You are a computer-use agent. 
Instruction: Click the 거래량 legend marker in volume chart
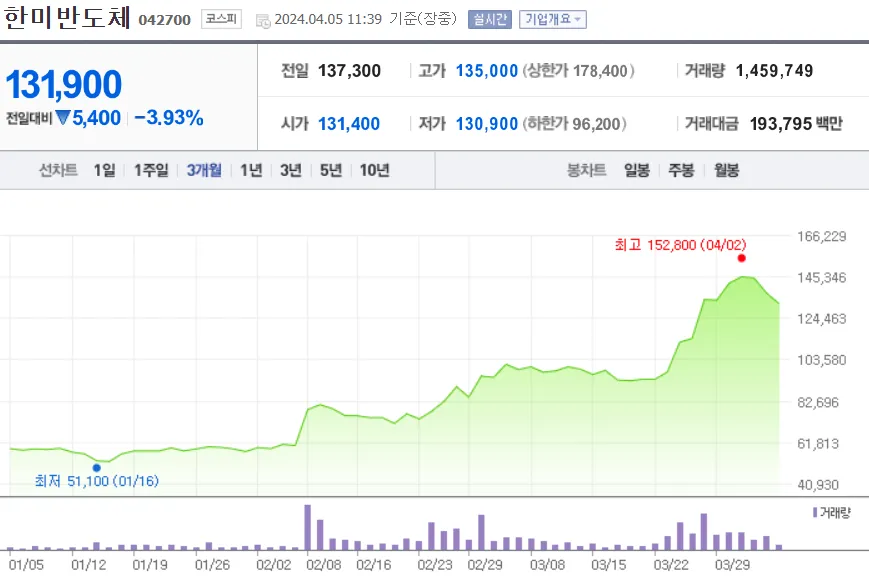[815, 512]
